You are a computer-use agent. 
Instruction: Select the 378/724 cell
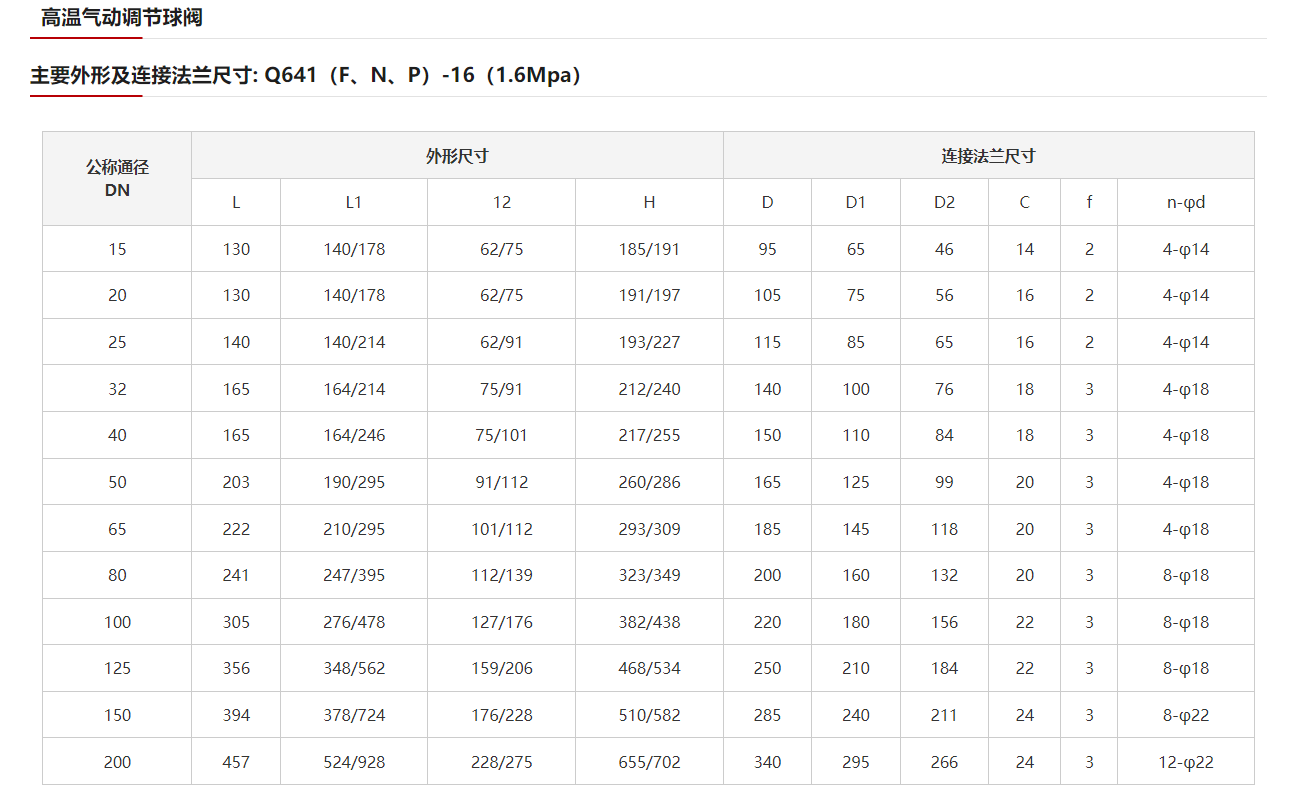tap(354, 715)
